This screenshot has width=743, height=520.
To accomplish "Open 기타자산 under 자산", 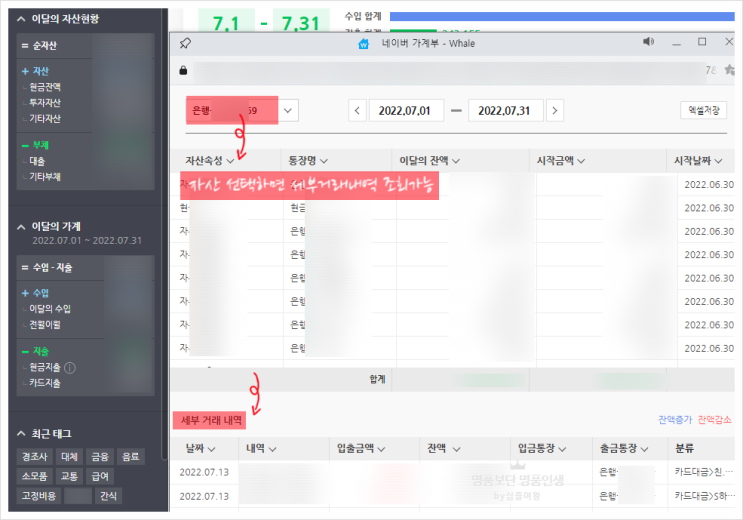I will coord(45,119).
